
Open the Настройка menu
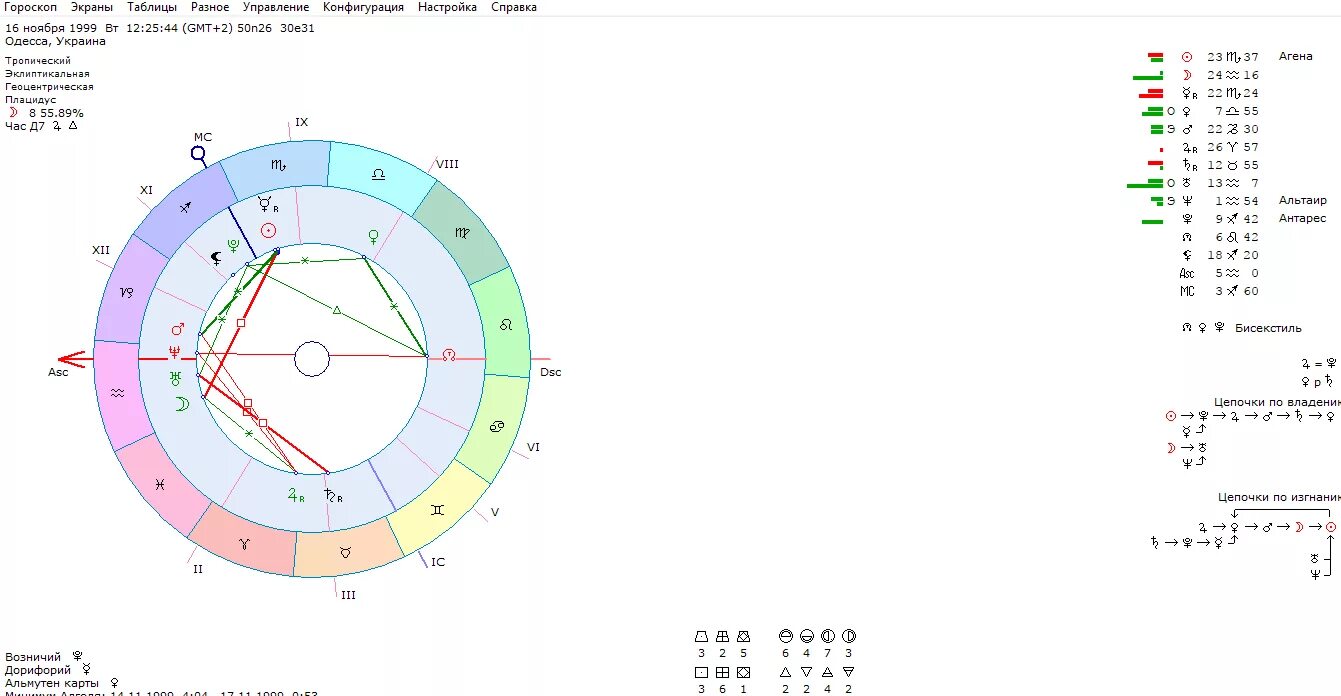point(447,7)
